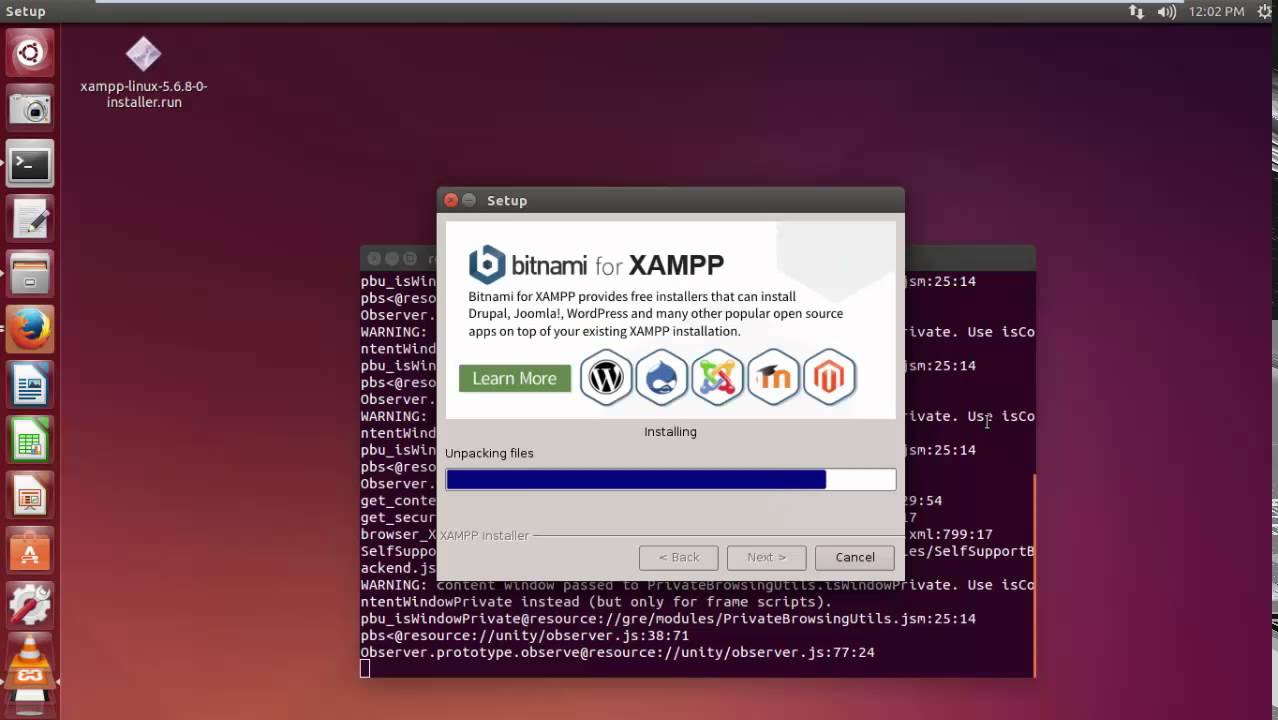The width and height of the screenshot is (1278, 720).
Task: Click the Drupal logo in Bitnami banner
Action: [x=662, y=377]
